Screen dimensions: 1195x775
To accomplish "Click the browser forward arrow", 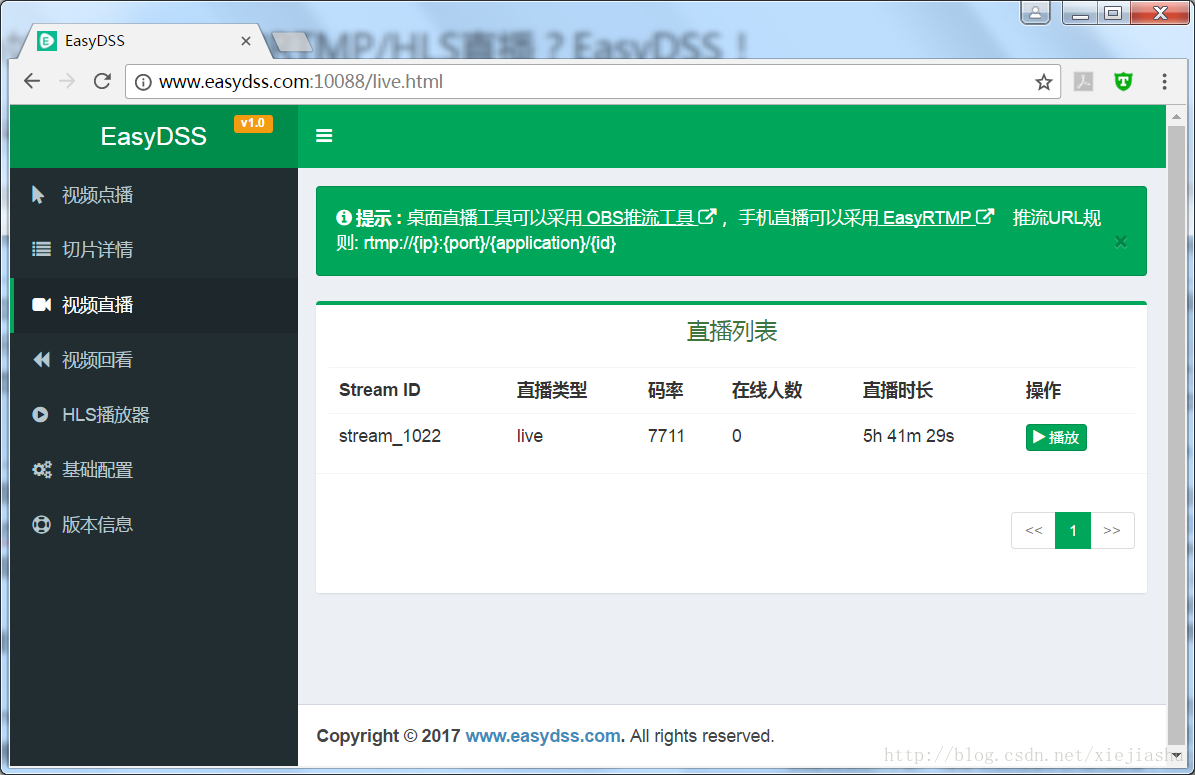I will pyautogui.click(x=67, y=82).
